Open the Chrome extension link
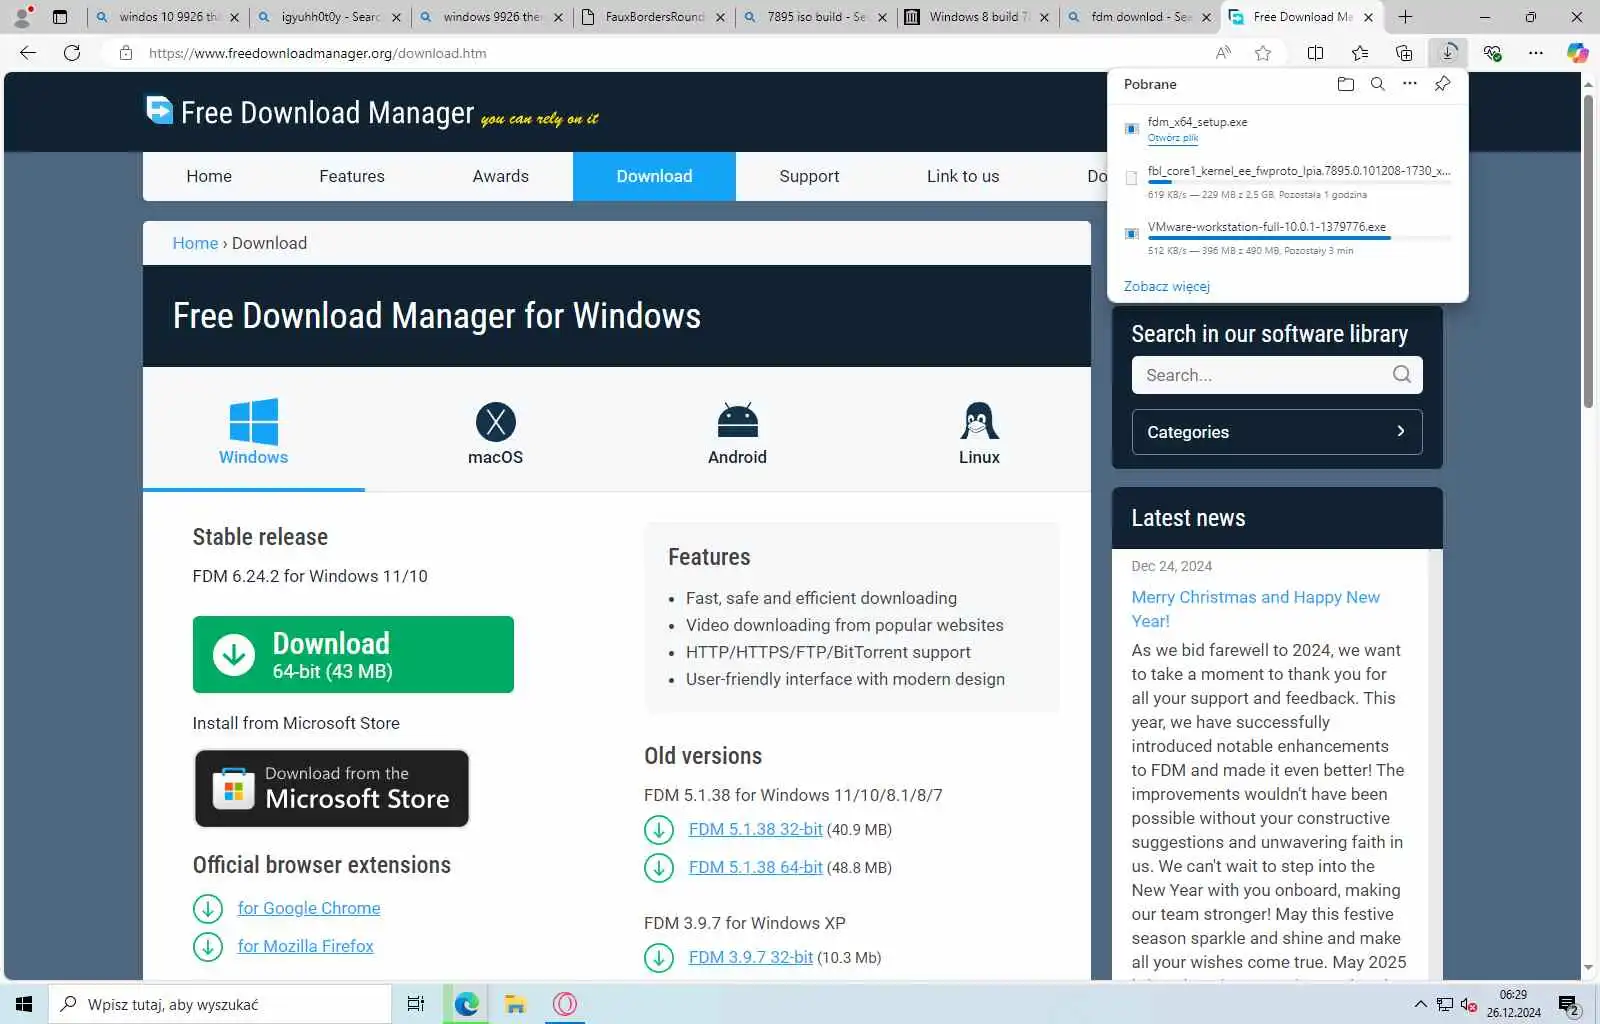 coord(309,908)
